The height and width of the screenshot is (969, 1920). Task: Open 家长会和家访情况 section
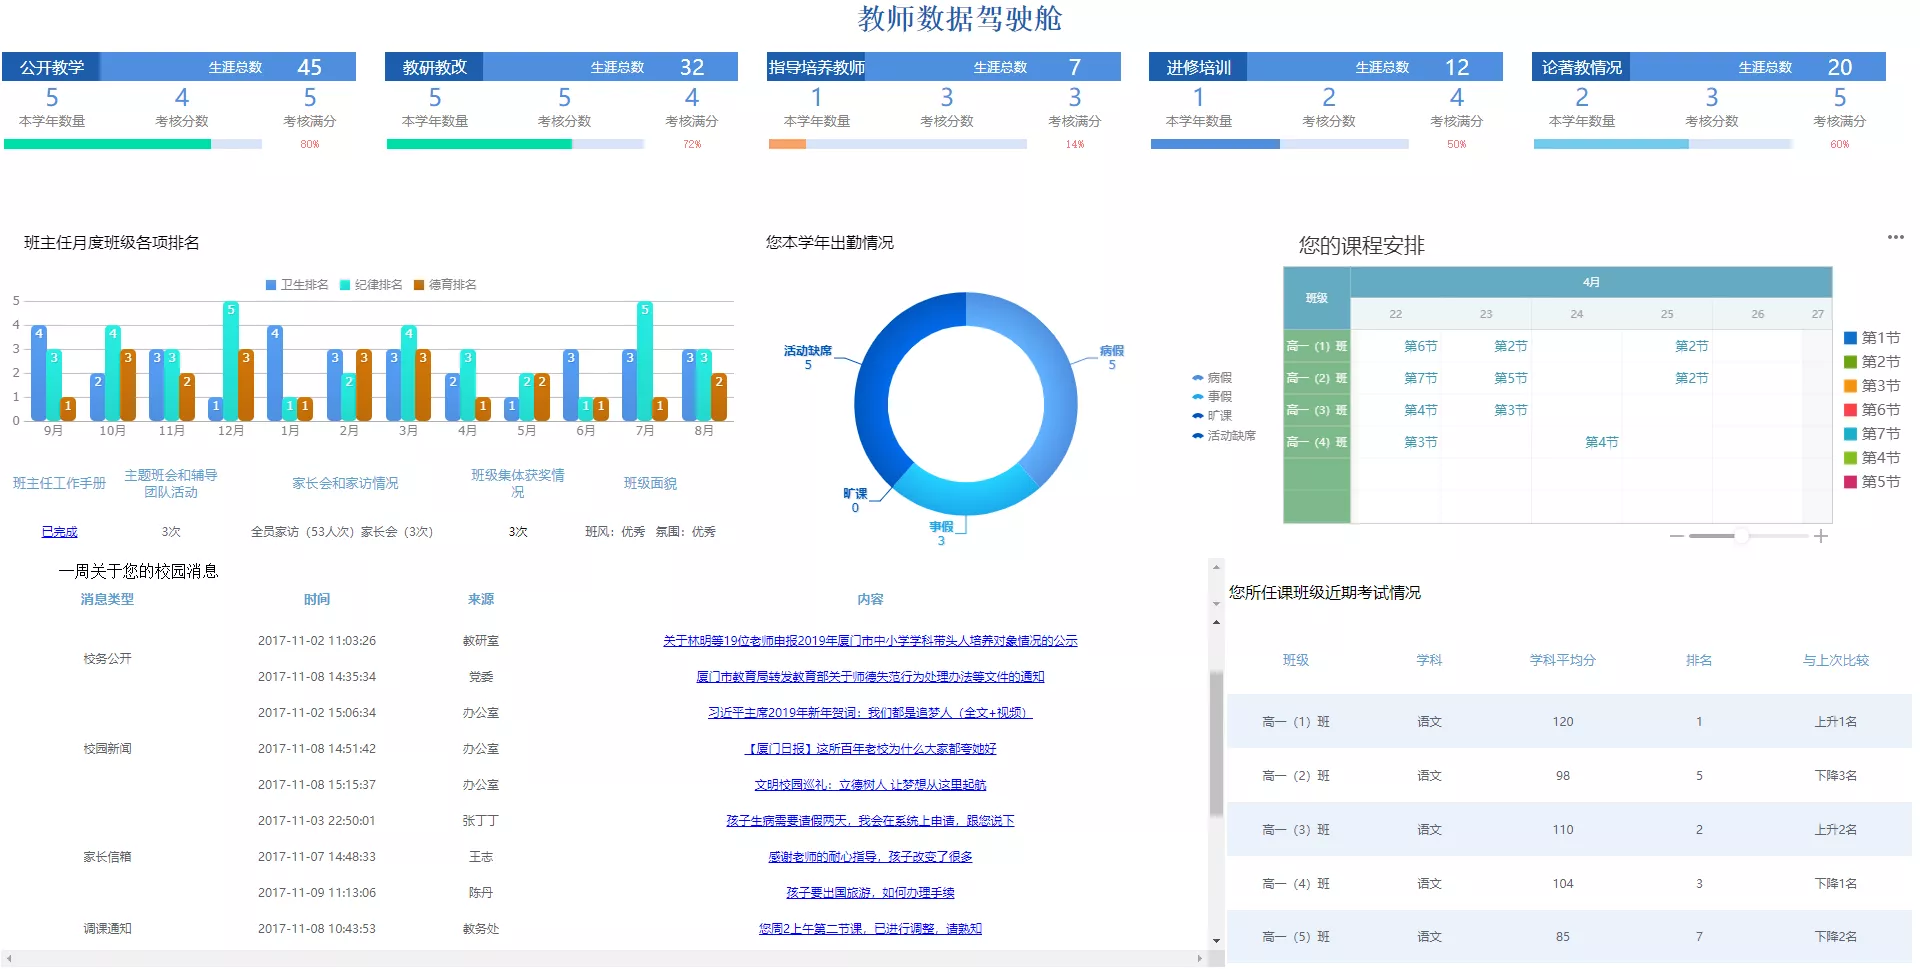(345, 483)
